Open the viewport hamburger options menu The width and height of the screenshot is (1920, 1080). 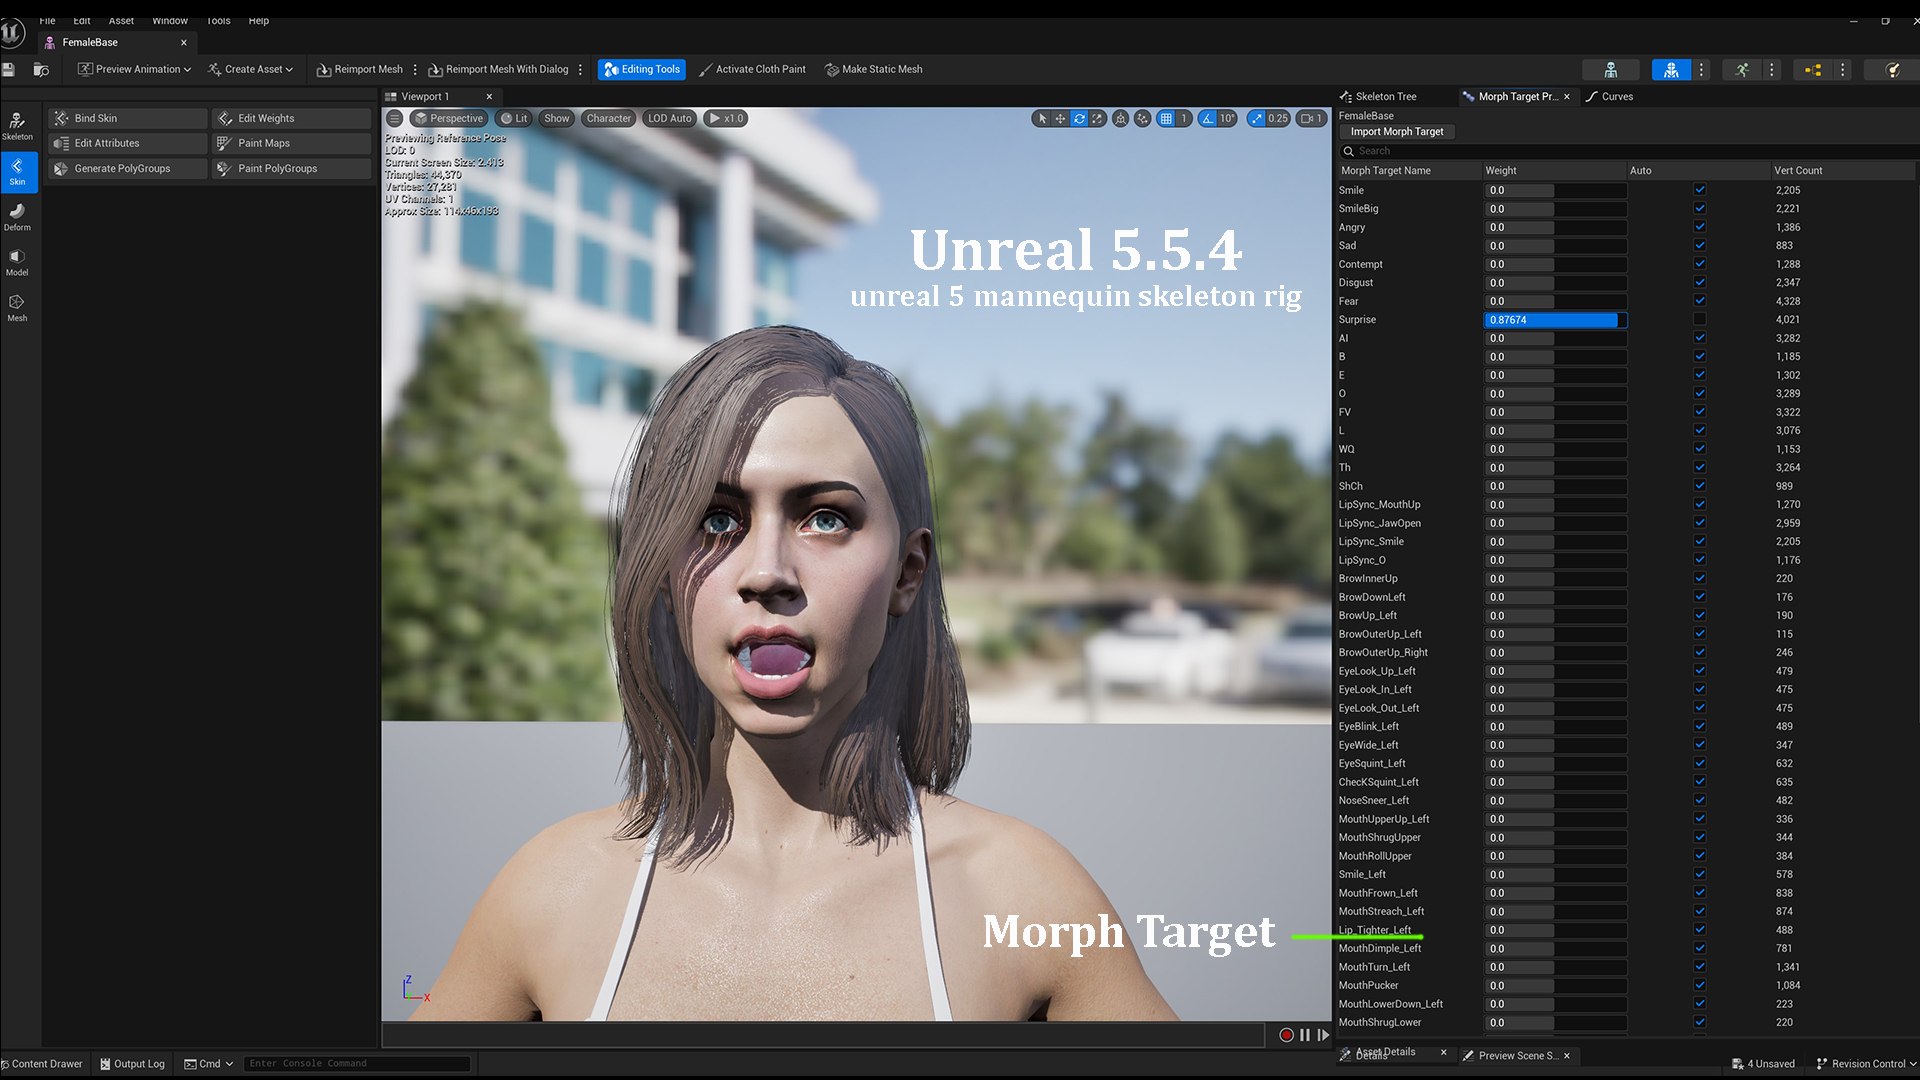[395, 118]
